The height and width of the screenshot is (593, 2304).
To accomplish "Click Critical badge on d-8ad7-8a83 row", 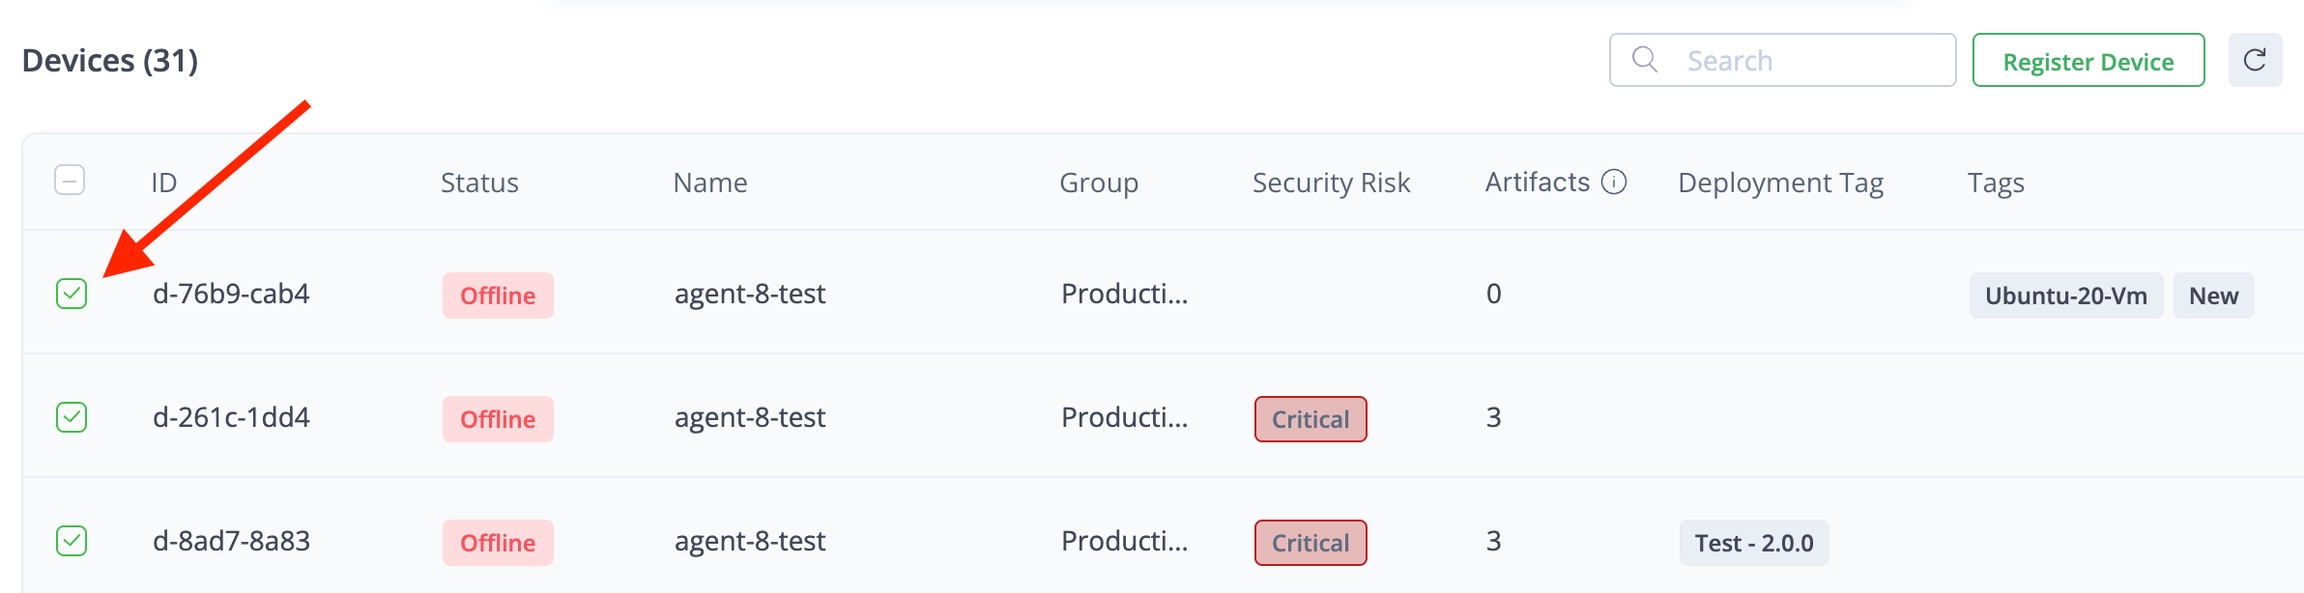I will pos(1310,543).
